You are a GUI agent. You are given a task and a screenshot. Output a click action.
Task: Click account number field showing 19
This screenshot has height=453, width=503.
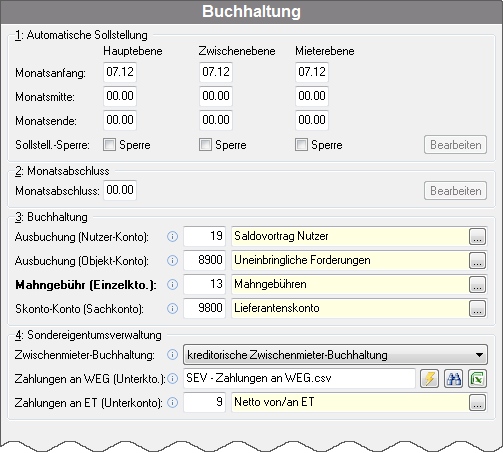(x=205, y=237)
